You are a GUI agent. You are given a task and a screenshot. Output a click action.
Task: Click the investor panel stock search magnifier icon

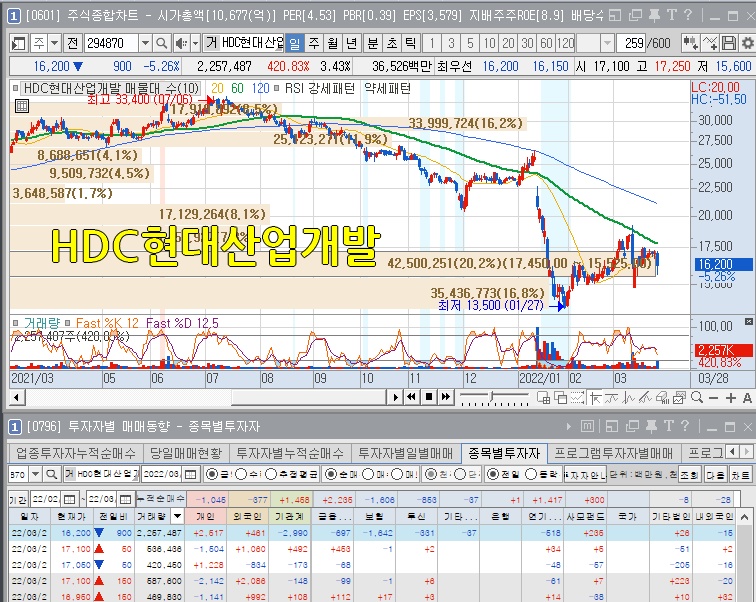point(51,474)
